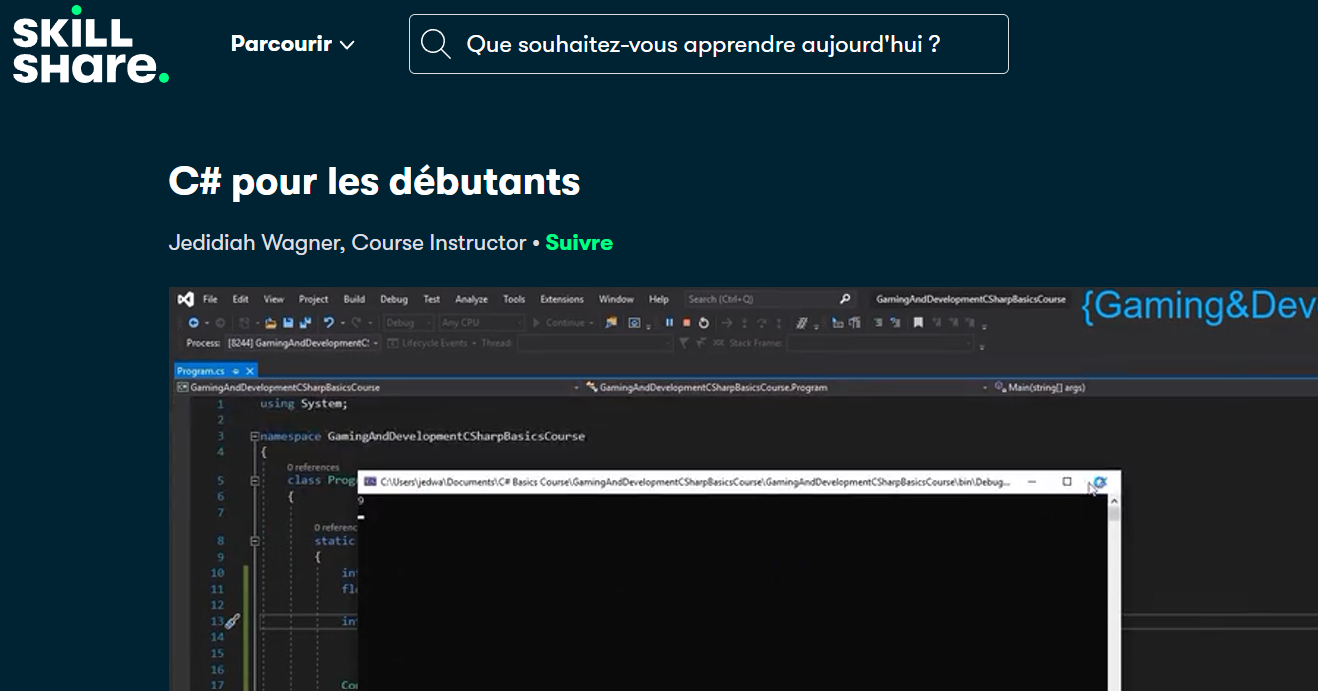The image size is (1318, 691).
Task: Click the Open File folder icon
Action: click(270, 323)
